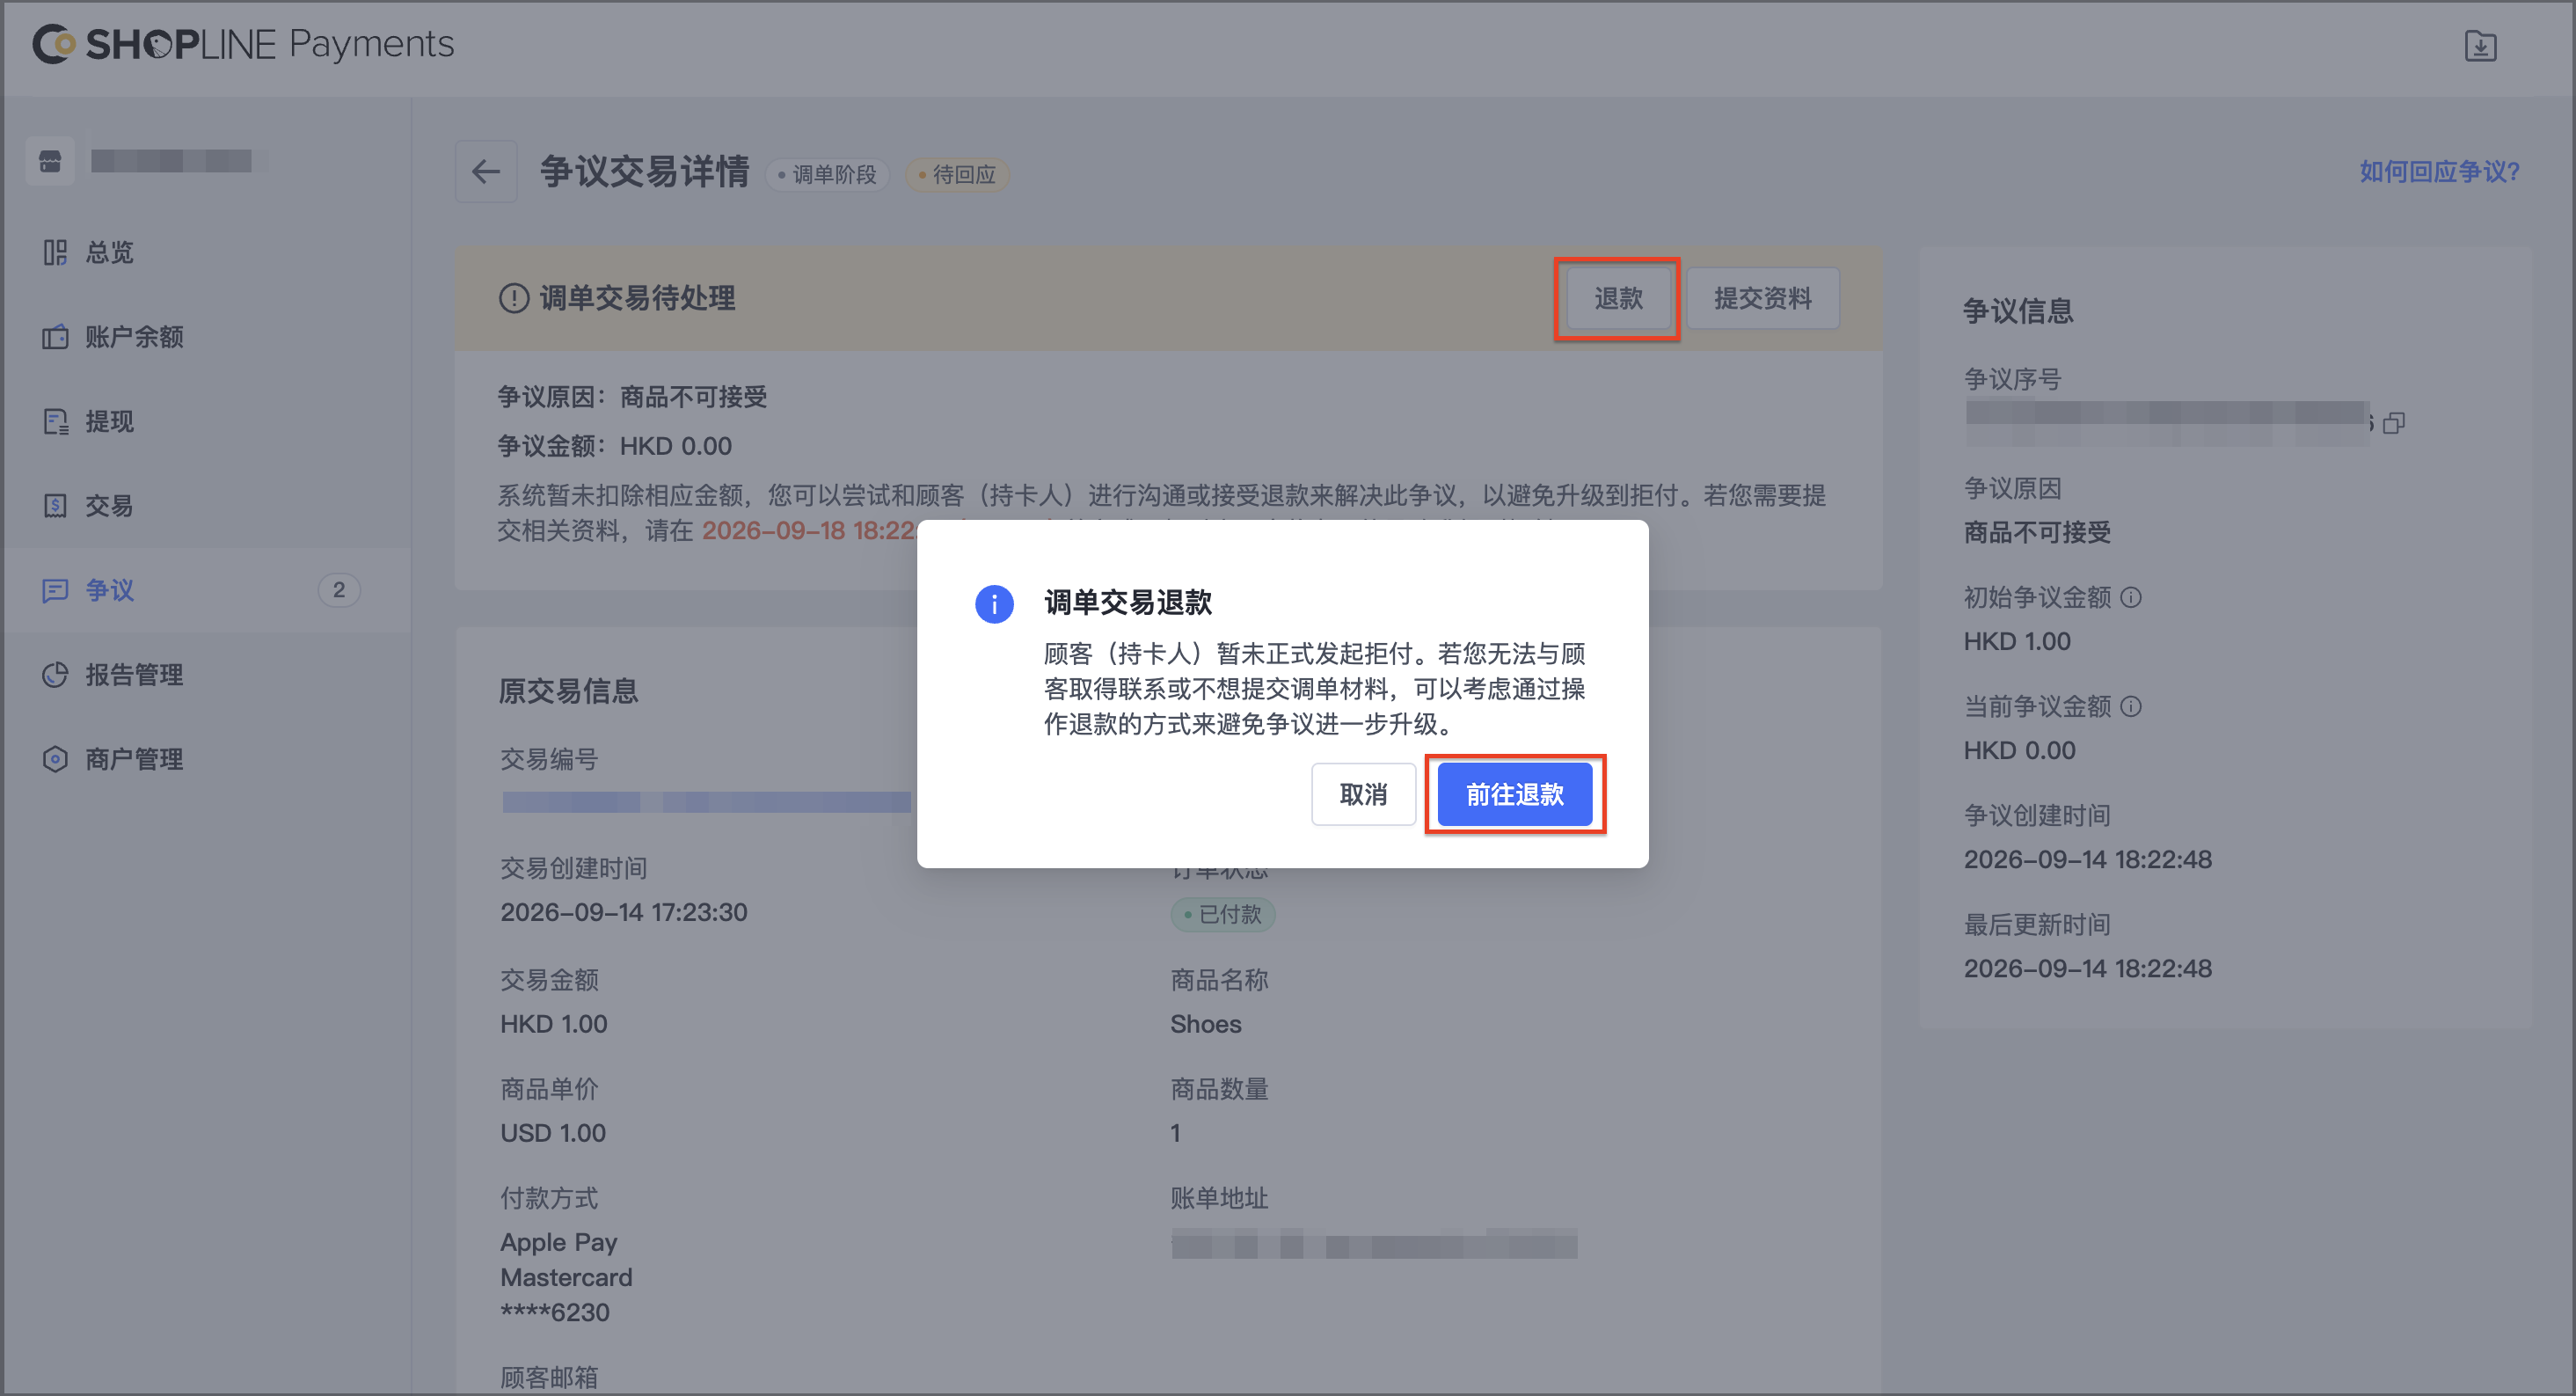
Task: Click the card number ****6230
Action: click(x=554, y=1312)
